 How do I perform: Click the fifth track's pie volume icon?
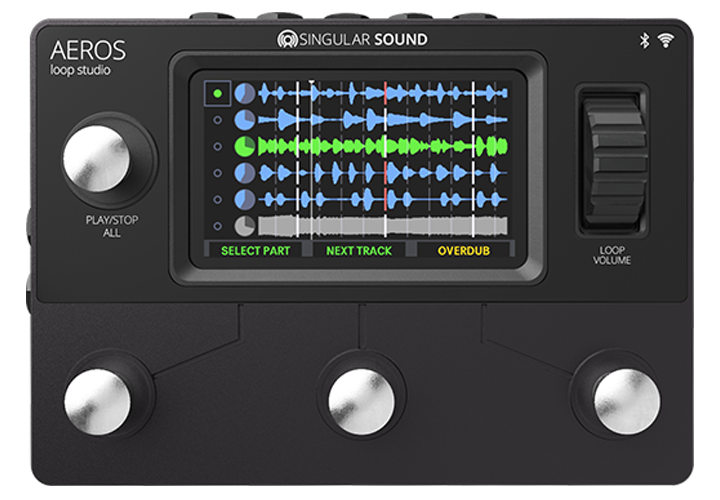tap(244, 199)
